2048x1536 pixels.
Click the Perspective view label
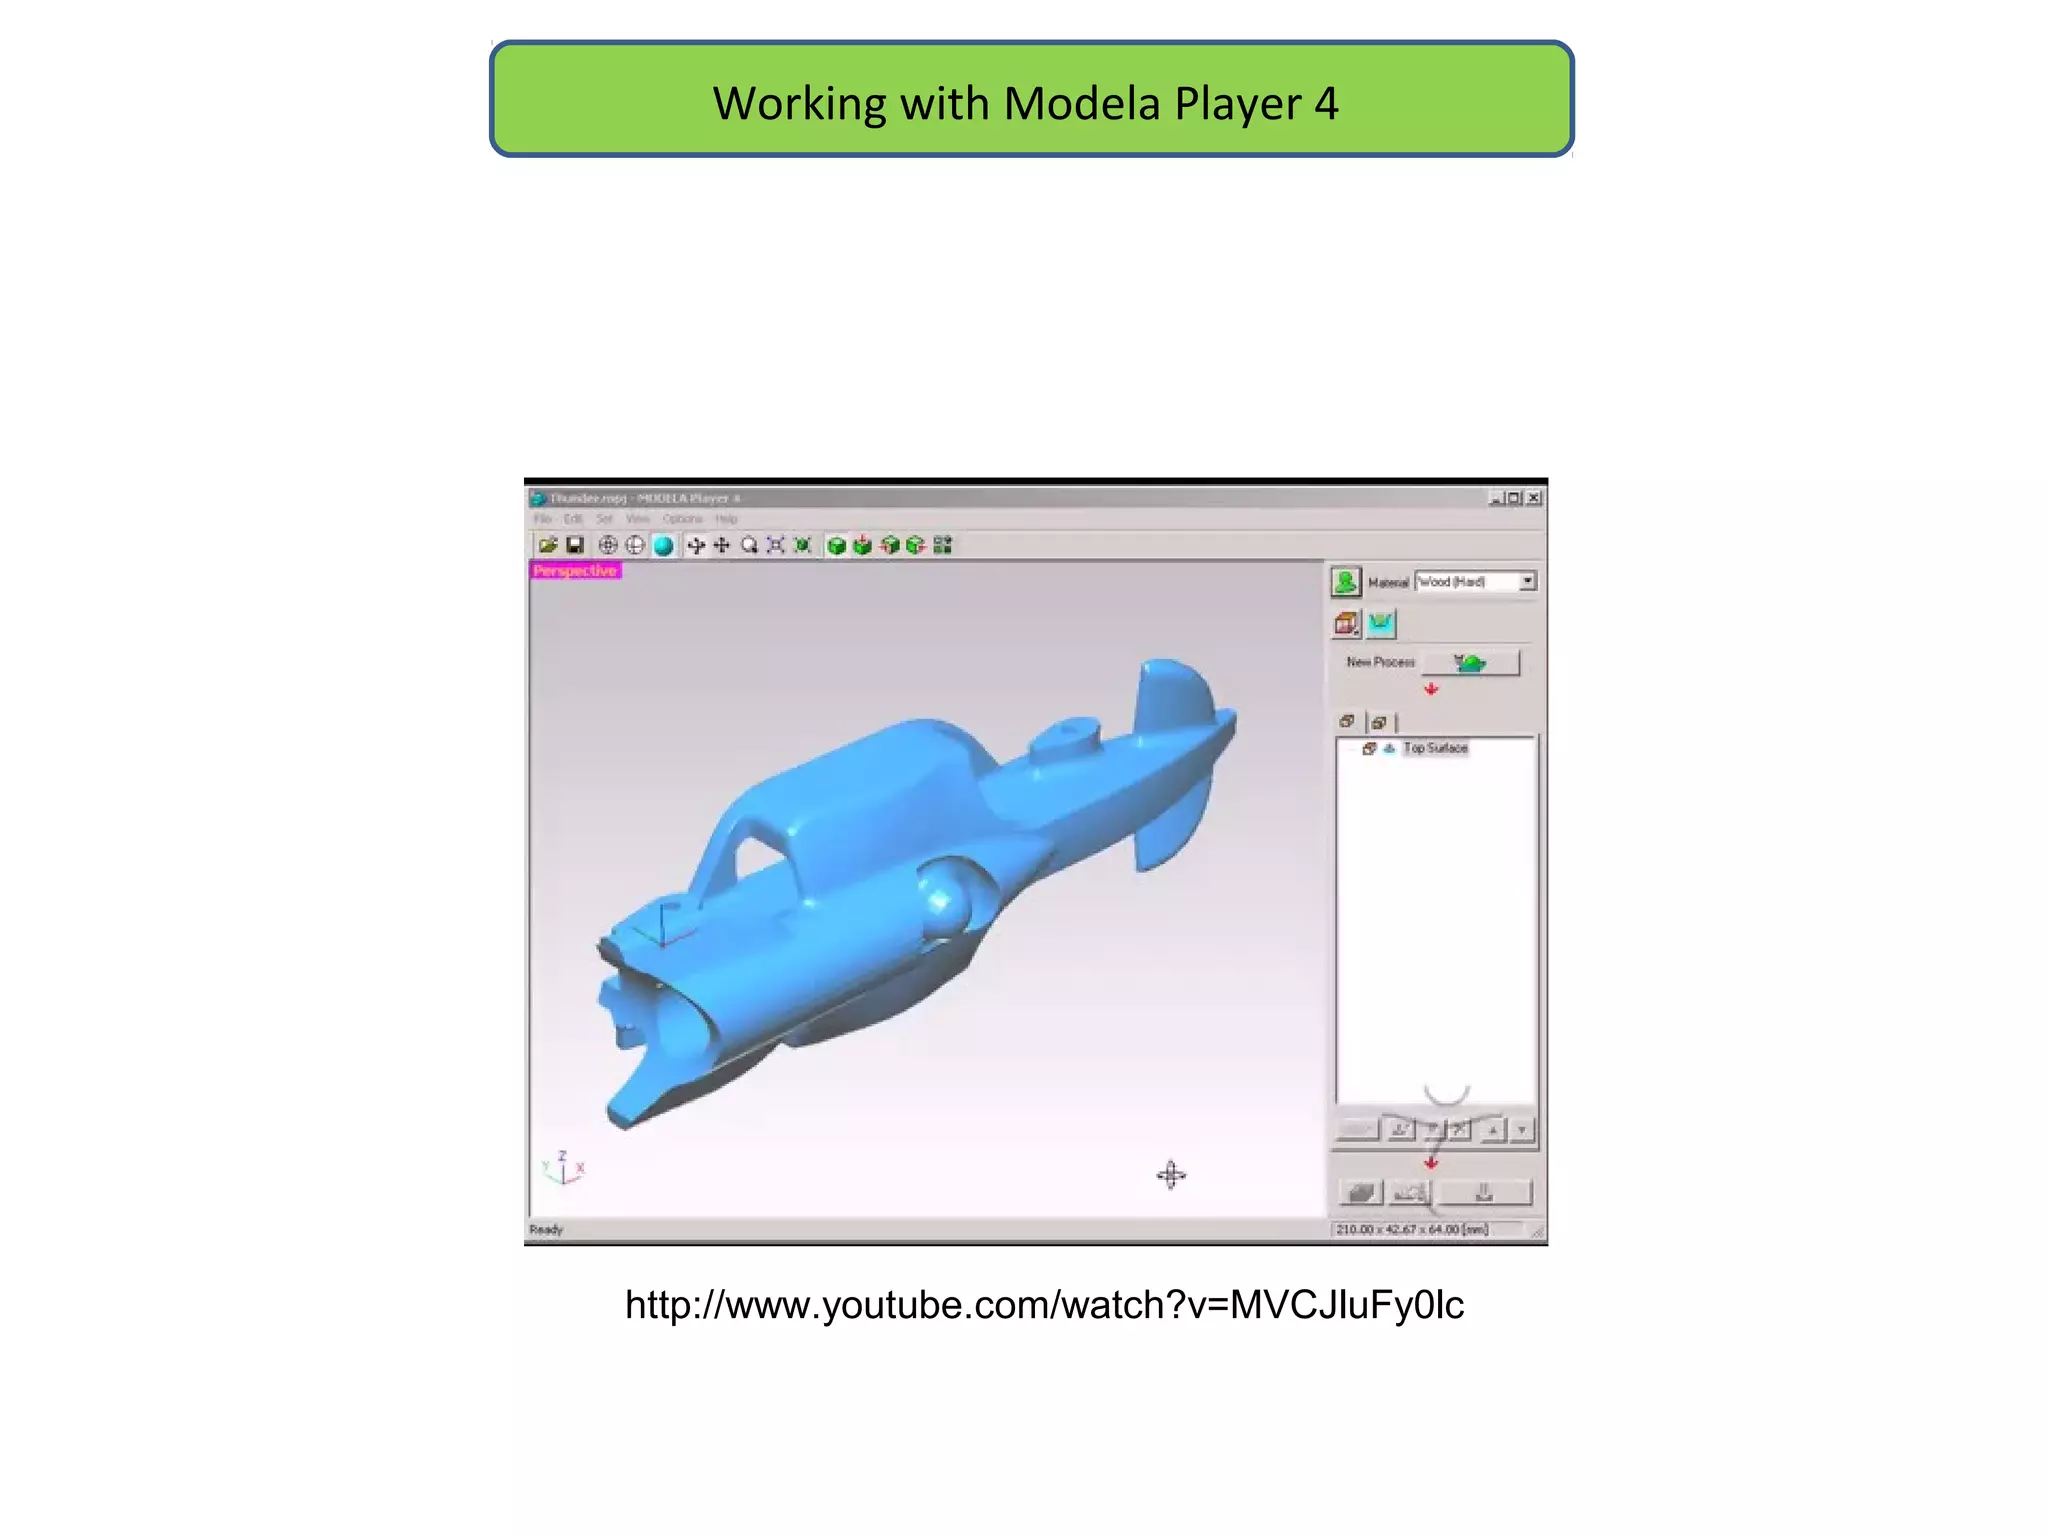click(x=575, y=571)
